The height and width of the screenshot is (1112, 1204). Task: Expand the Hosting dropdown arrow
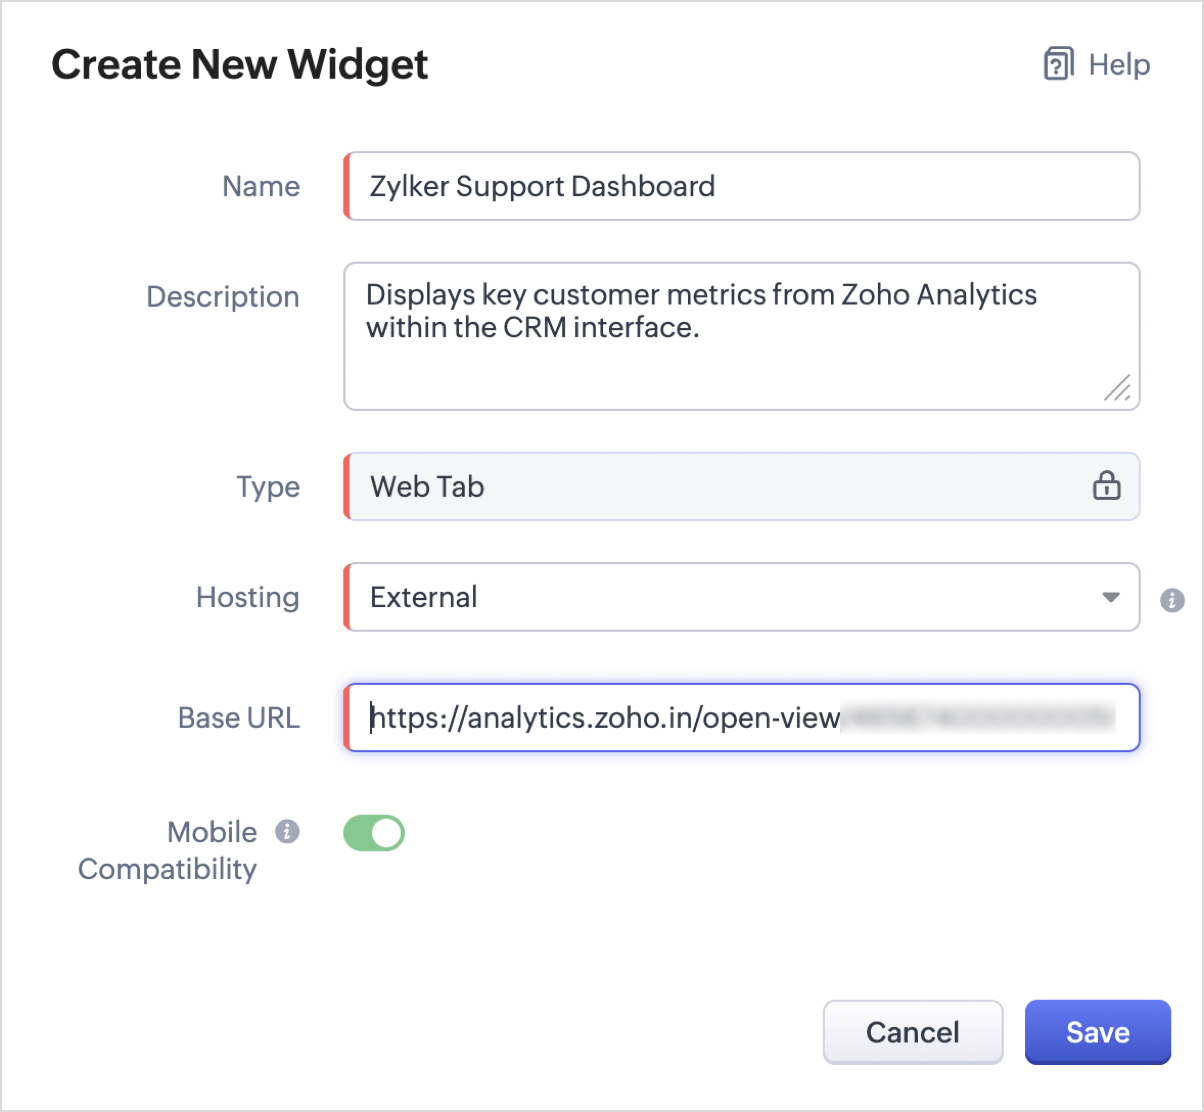click(x=1110, y=598)
